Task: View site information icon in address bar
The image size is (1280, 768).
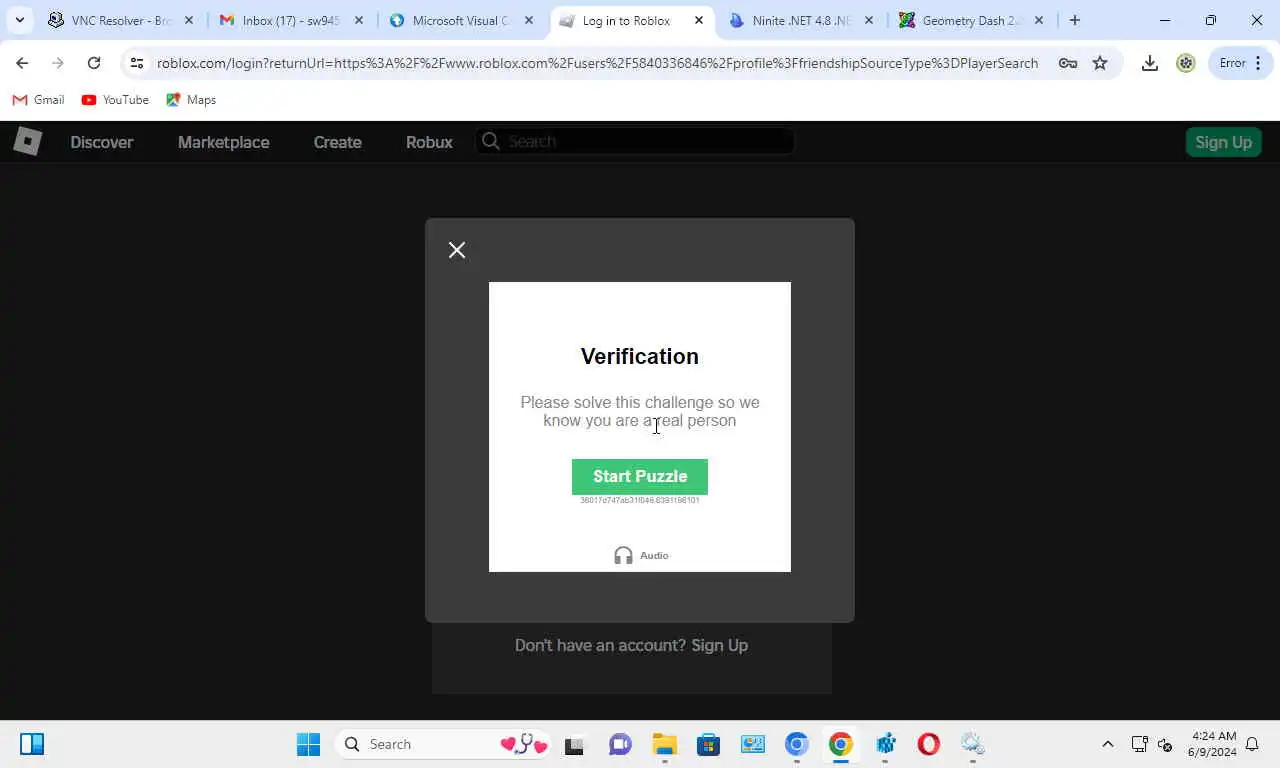Action: (x=137, y=63)
